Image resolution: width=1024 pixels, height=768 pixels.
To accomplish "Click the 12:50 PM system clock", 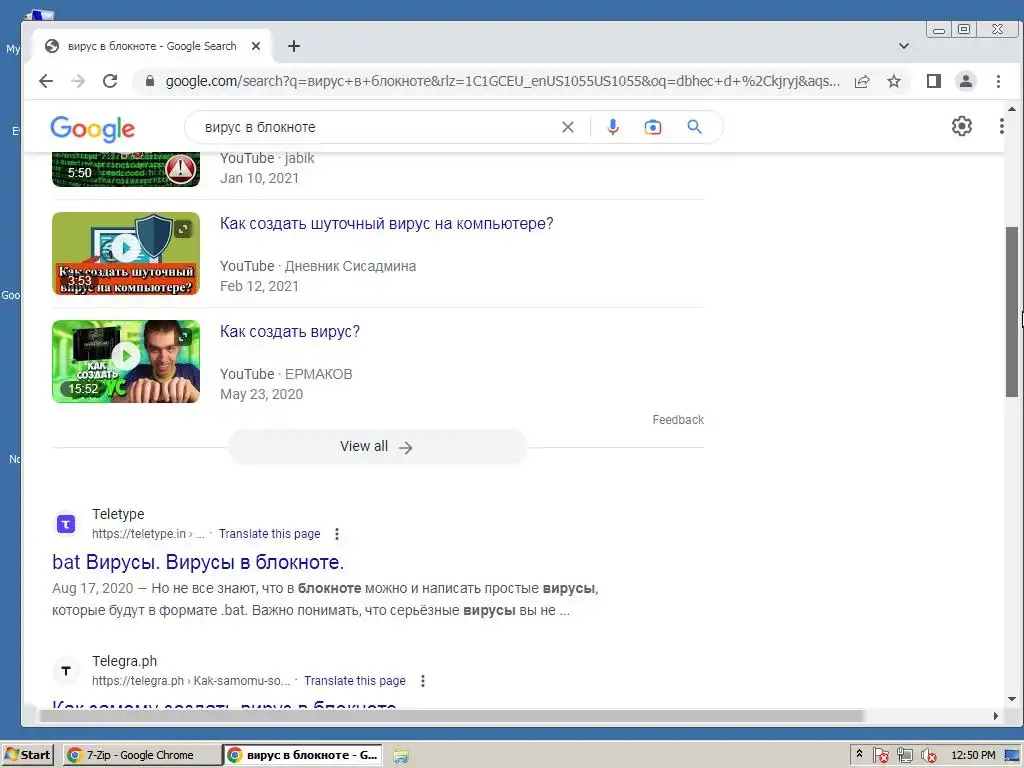I will coord(973,755).
